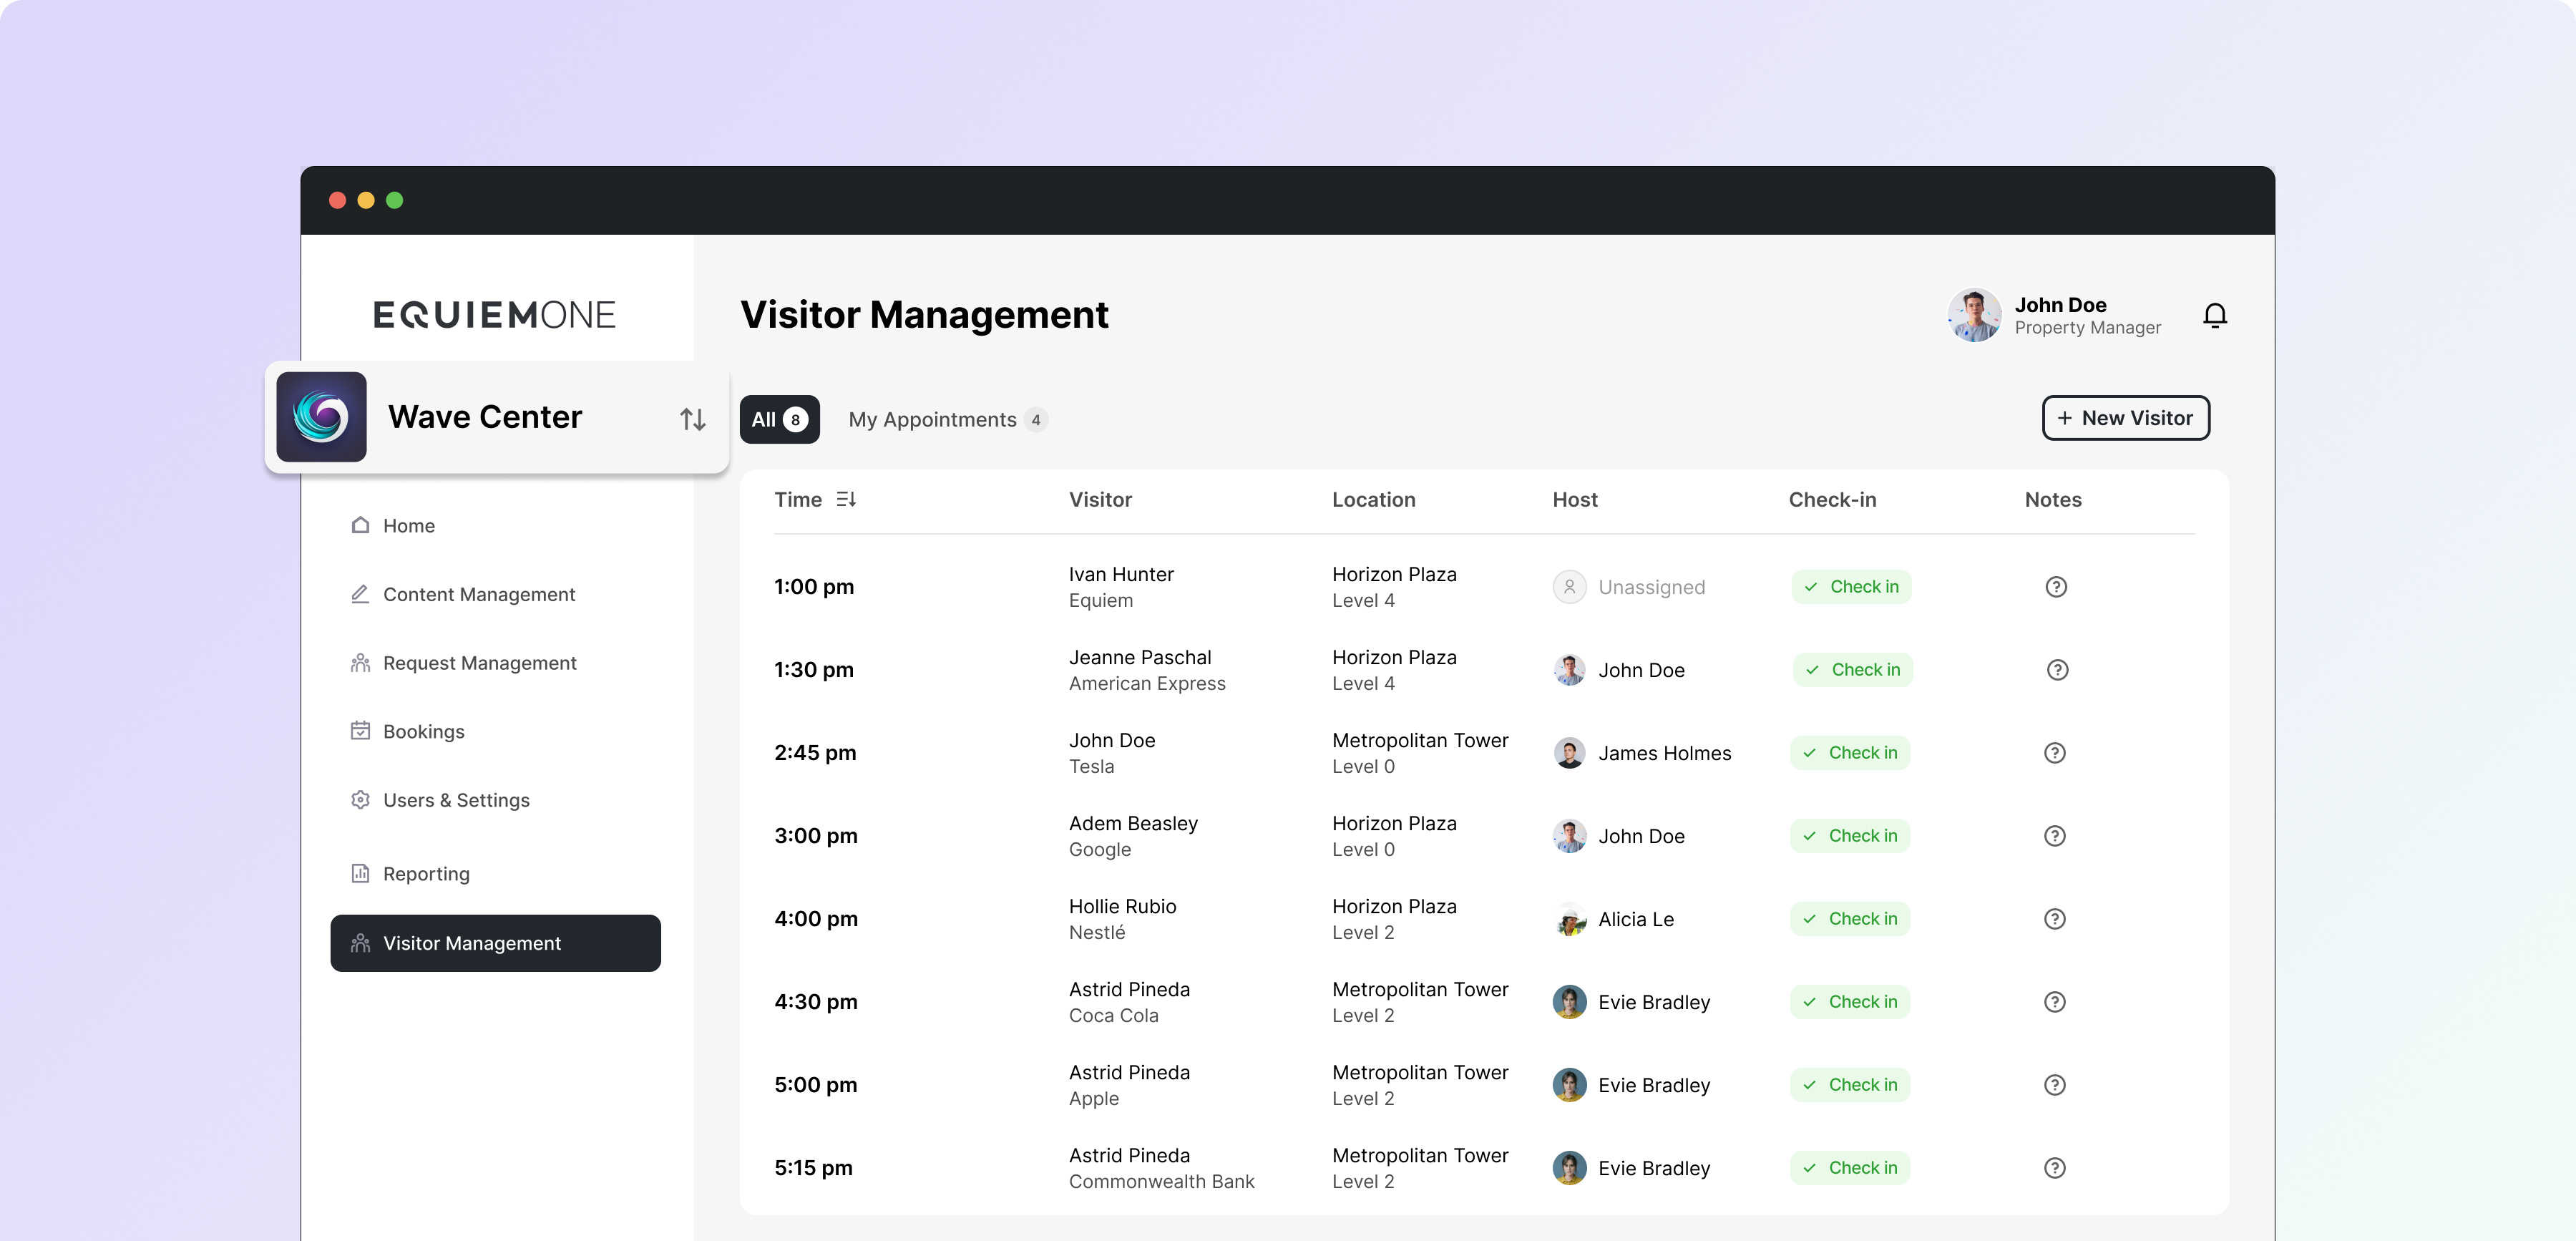
Task: Select the All visitors tab
Action: 779,420
